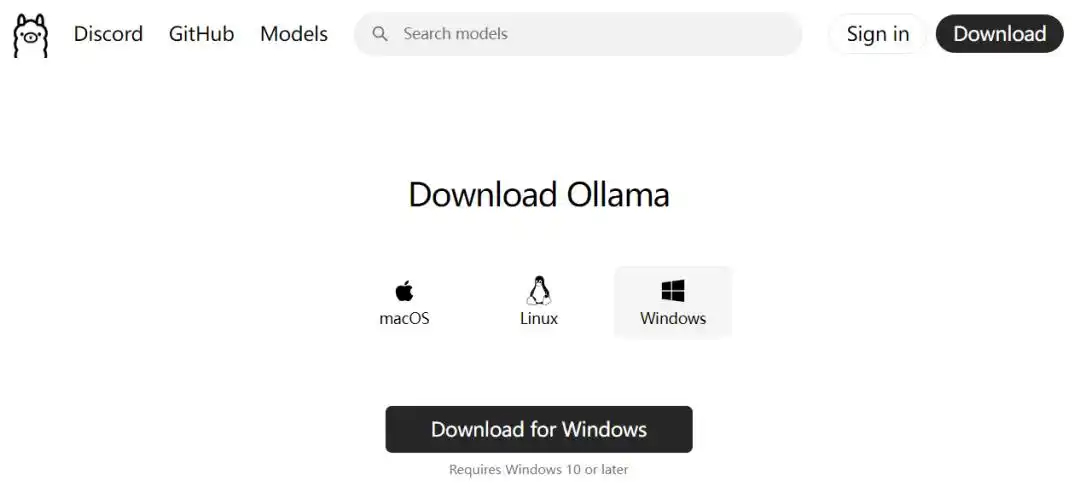Open the GitHub link in header
1080x498 pixels.
201,34
